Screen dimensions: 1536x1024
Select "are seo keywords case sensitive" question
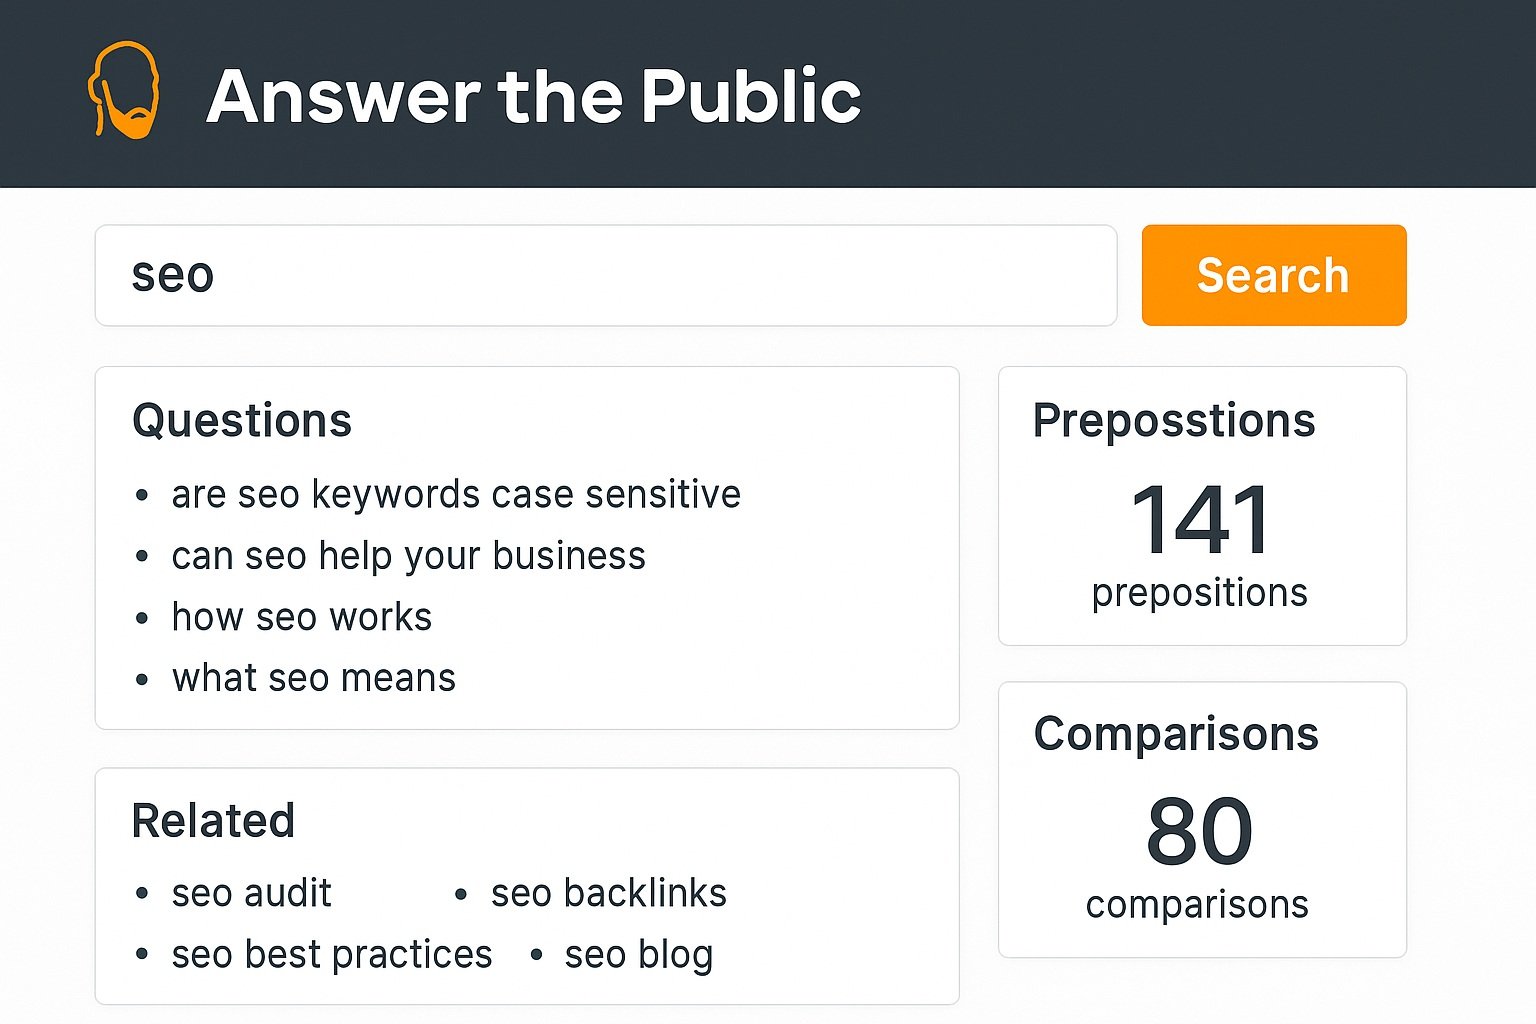[x=456, y=494]
